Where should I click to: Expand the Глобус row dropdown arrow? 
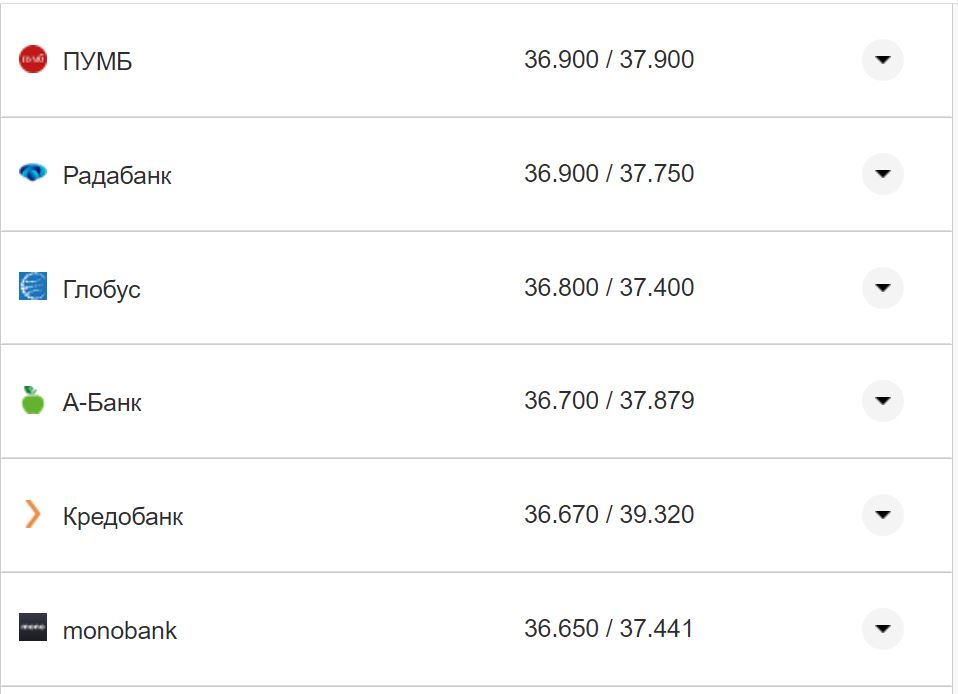[x=882, y=288]
